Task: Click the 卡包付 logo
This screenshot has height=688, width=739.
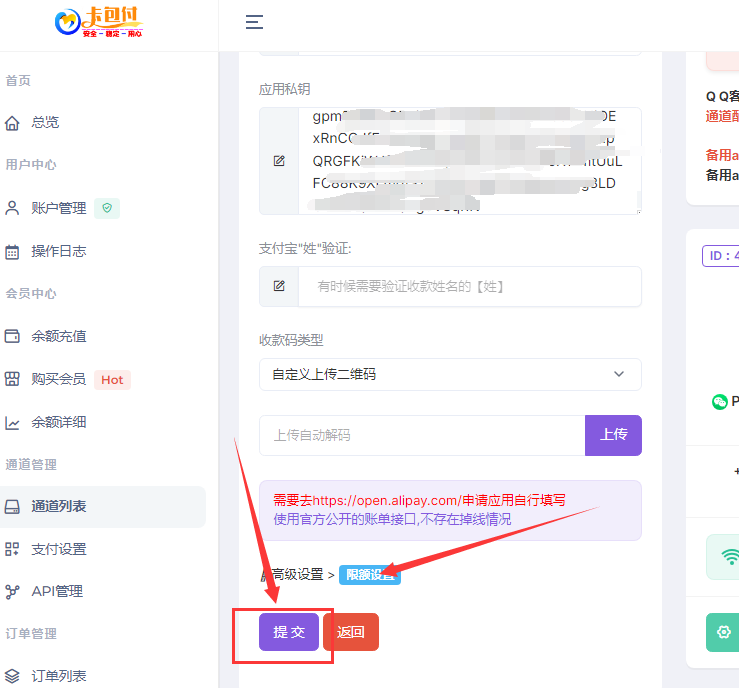Action: [x=99, y=22]
